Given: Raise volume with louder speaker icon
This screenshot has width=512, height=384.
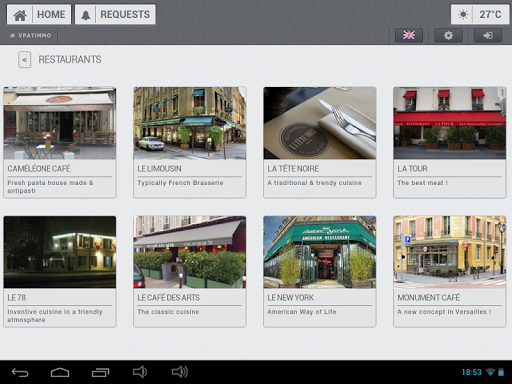Looking at the screenshot, I should pyautogui.click(x=180, y=372).
